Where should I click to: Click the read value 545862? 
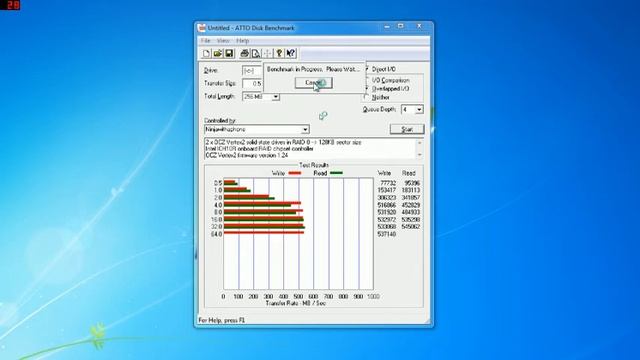411,227
